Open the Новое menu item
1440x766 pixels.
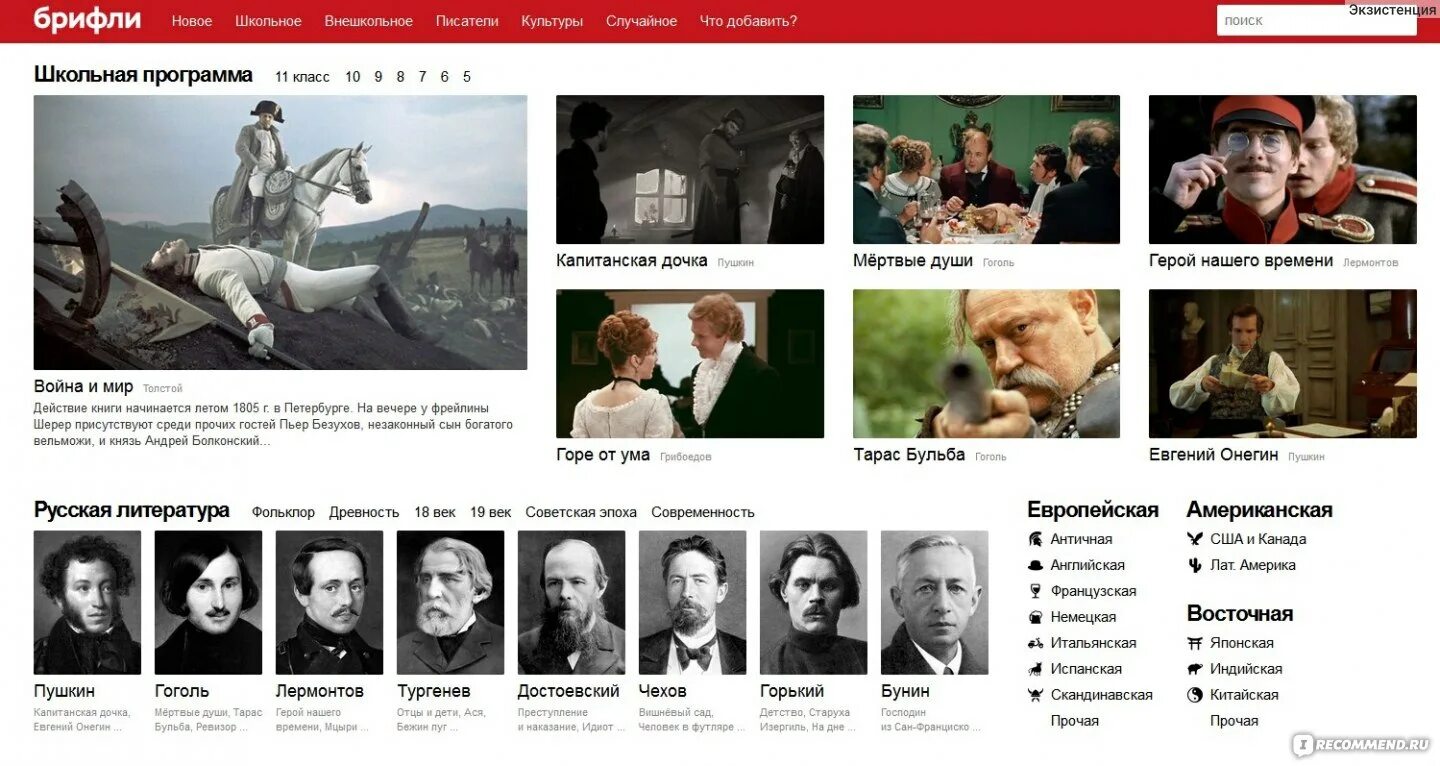[192, 21]
